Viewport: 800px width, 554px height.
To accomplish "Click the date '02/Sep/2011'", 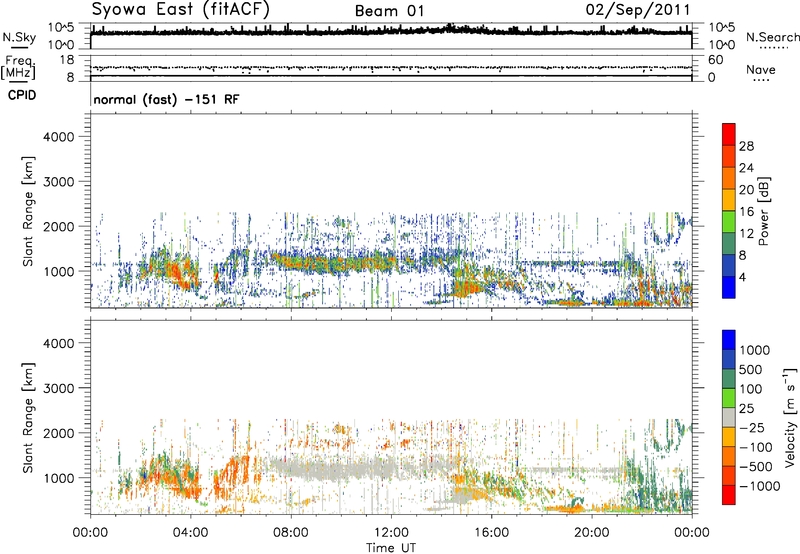I will click(638, 10).
